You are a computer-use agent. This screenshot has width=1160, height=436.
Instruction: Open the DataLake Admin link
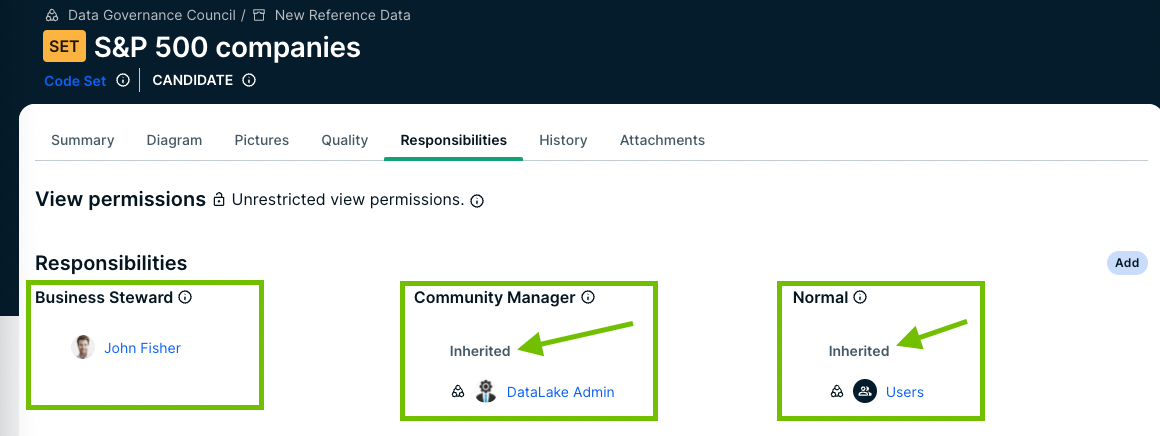(x=560, y=392)
